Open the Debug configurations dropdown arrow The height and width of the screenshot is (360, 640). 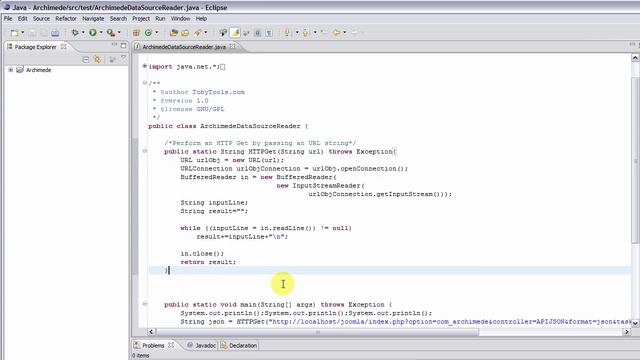coord(83,33)
